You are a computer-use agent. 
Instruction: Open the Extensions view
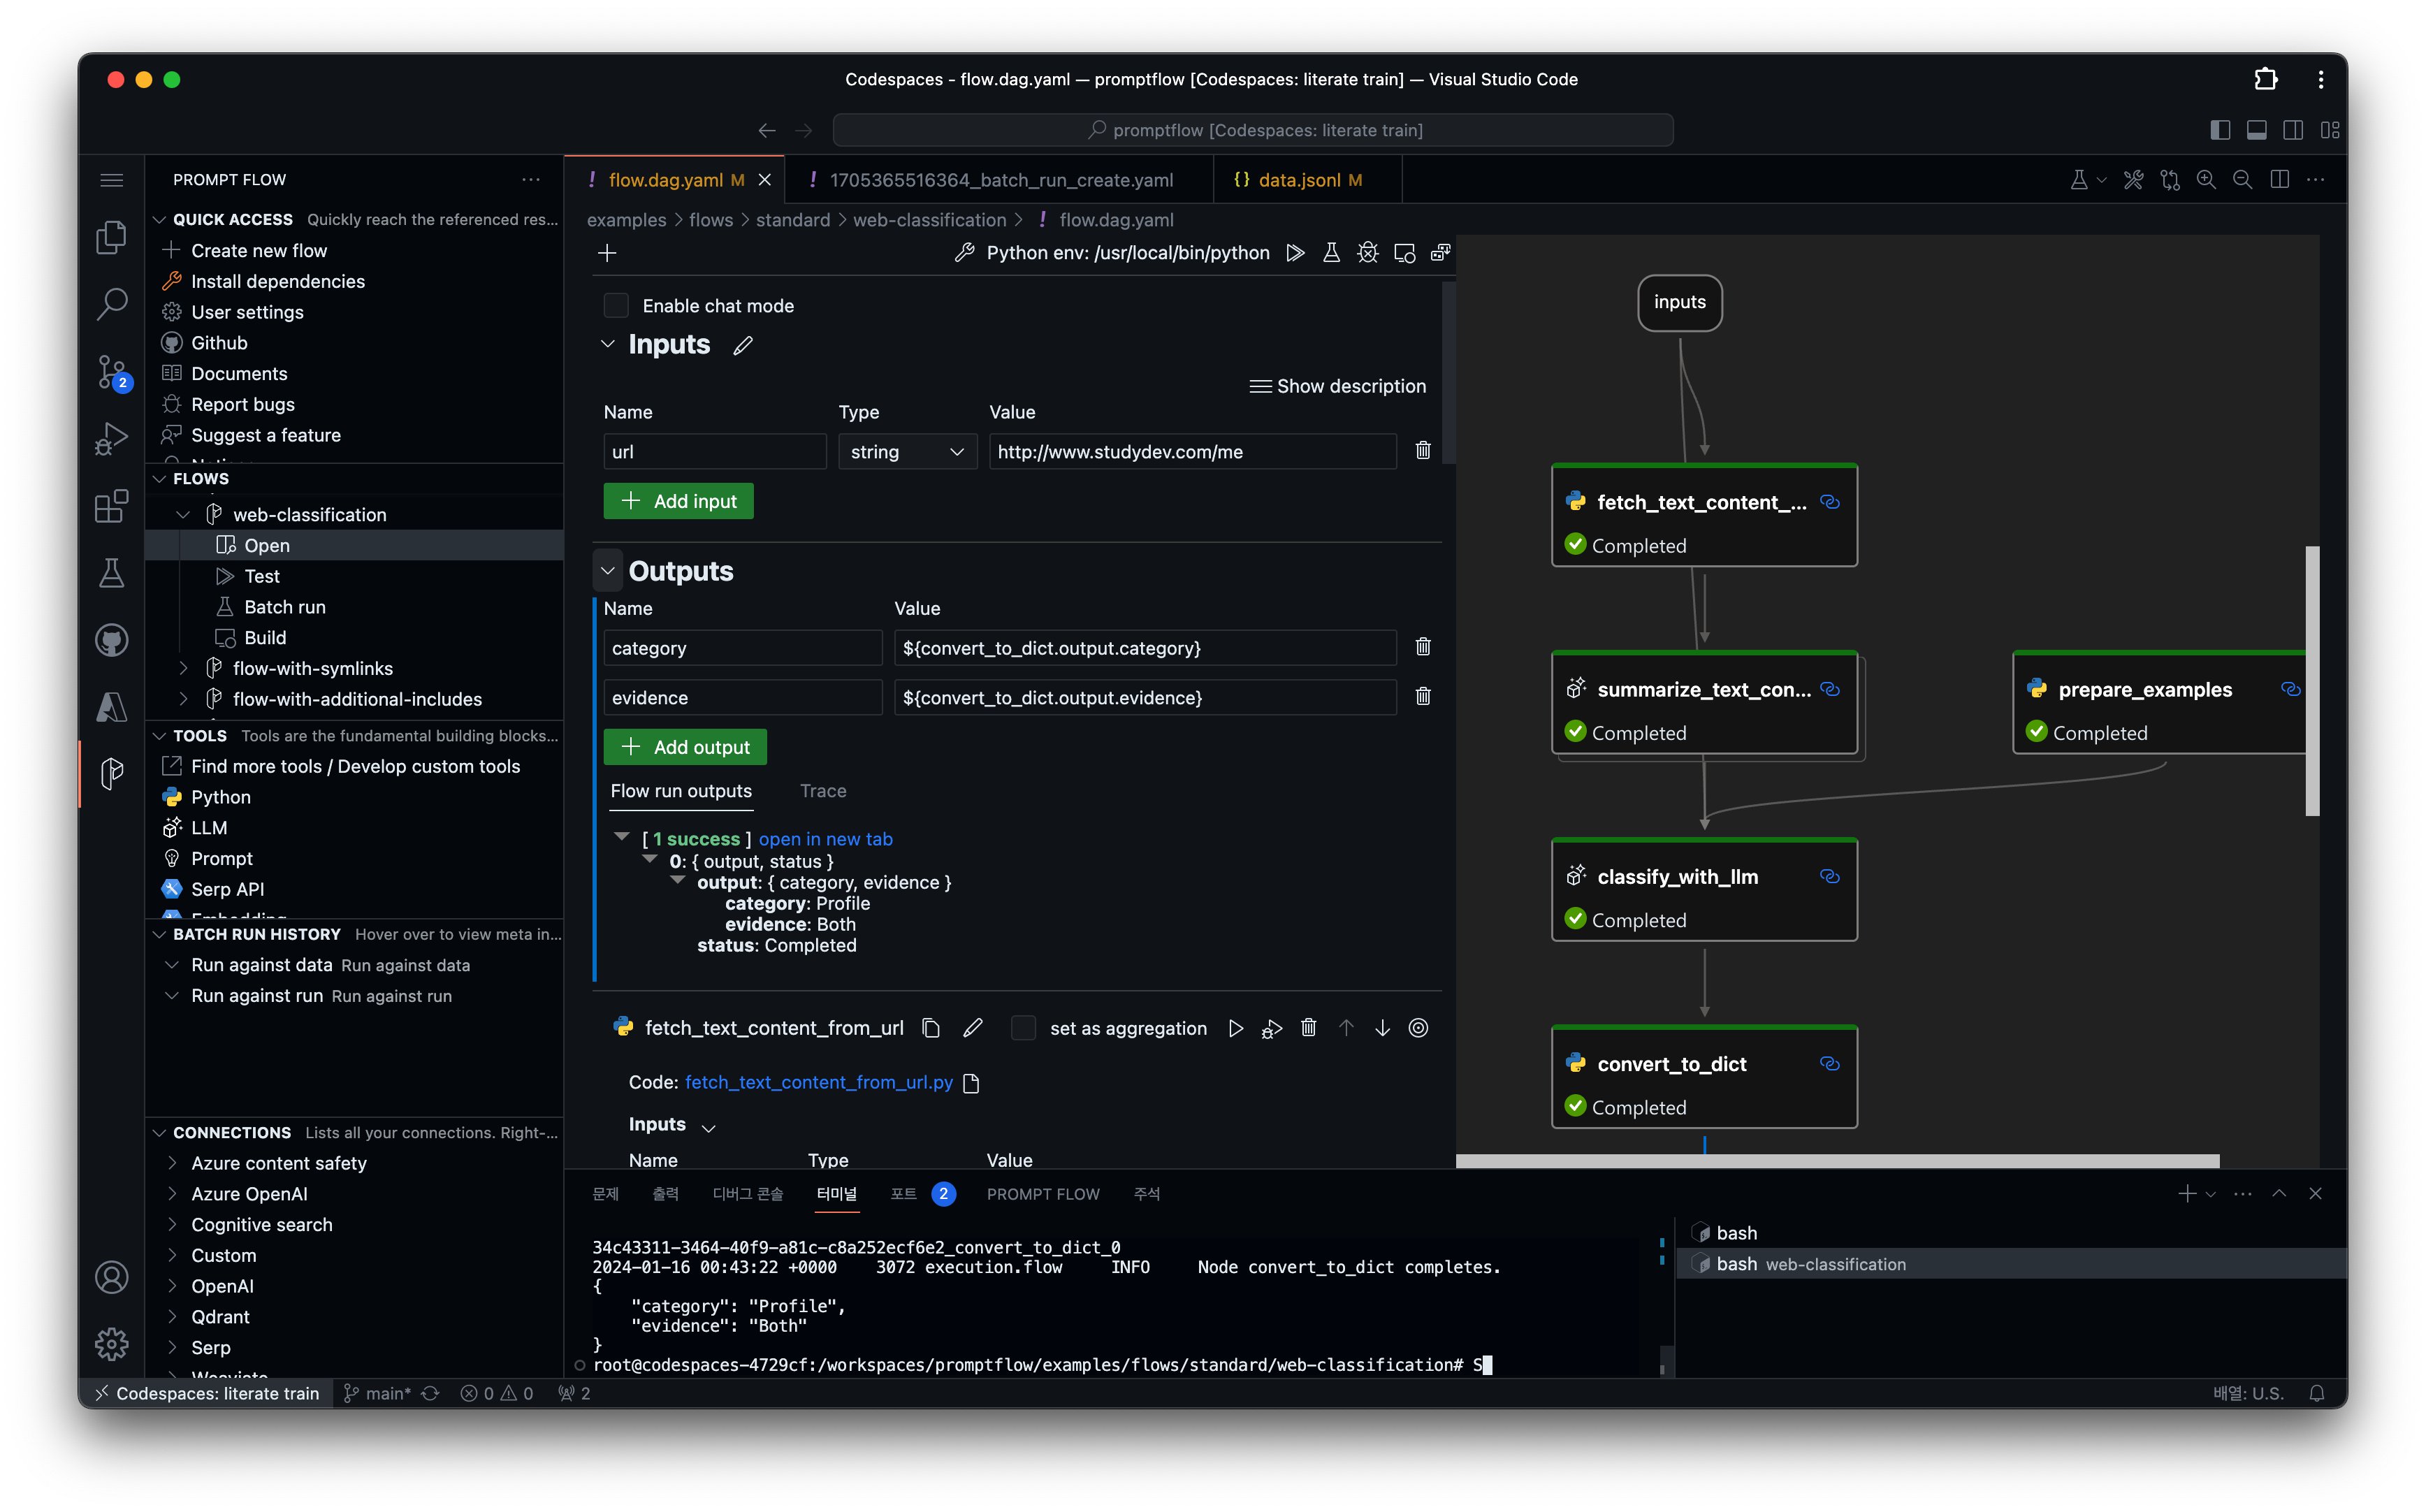click(111, 506)
